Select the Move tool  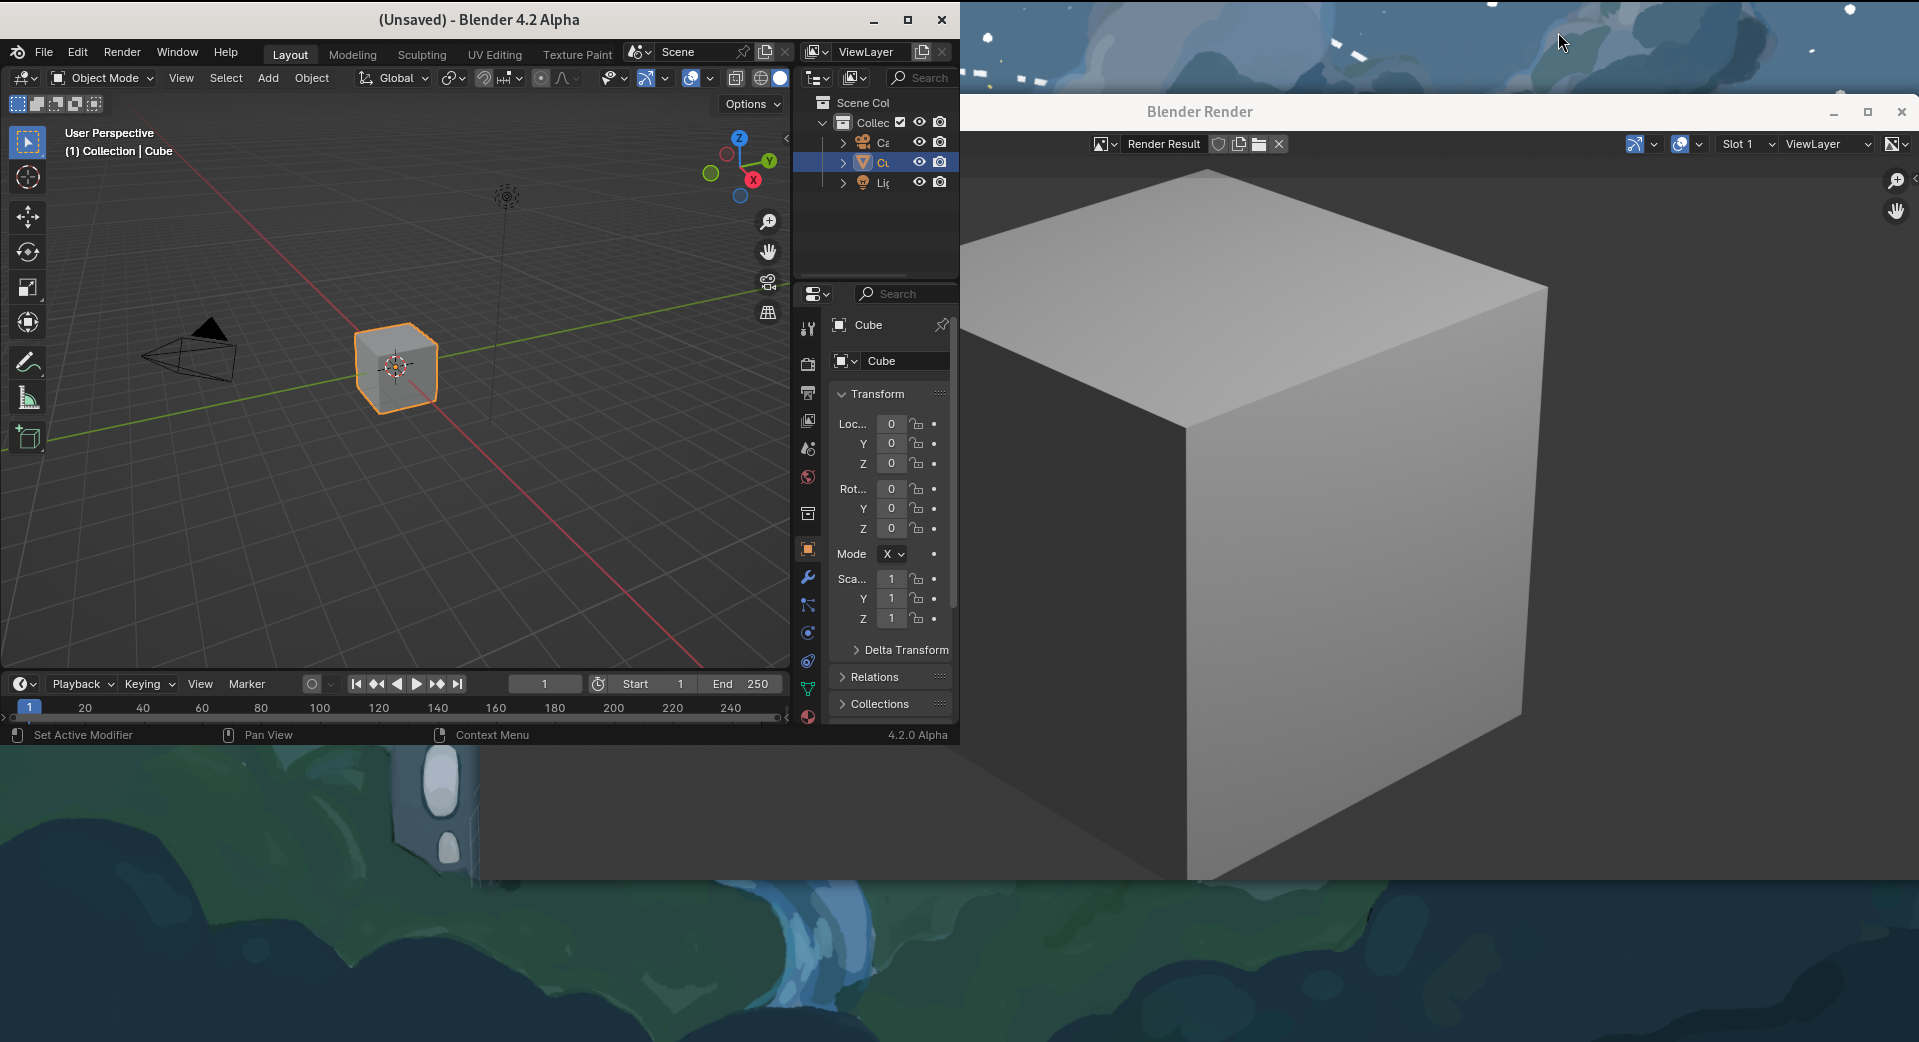pos(28,216)
